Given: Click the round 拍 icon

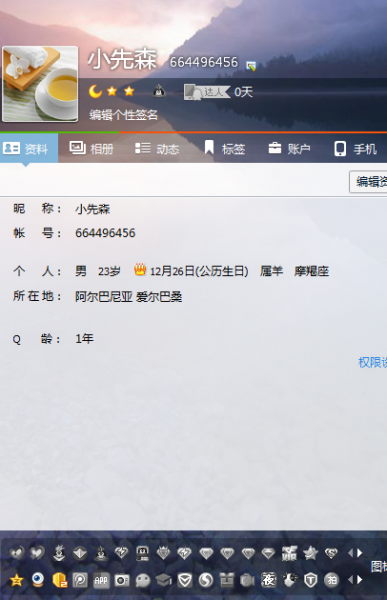Looking at the screenshot, I should click(331, 580).
